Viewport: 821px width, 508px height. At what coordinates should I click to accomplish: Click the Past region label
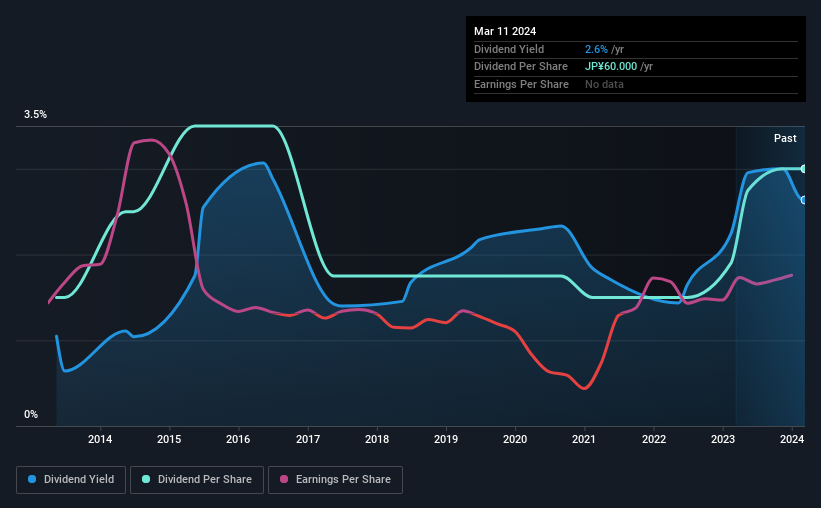785,138
